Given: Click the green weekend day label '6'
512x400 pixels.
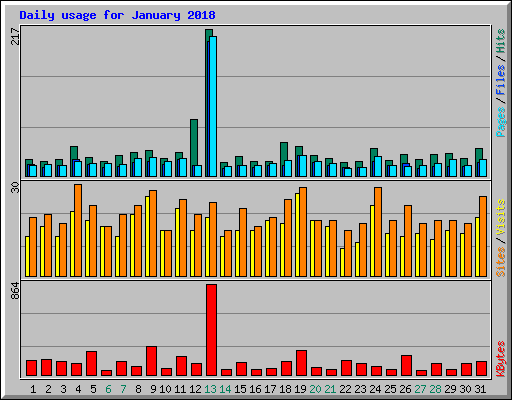Looking at the screenshot, I should 108,389.
